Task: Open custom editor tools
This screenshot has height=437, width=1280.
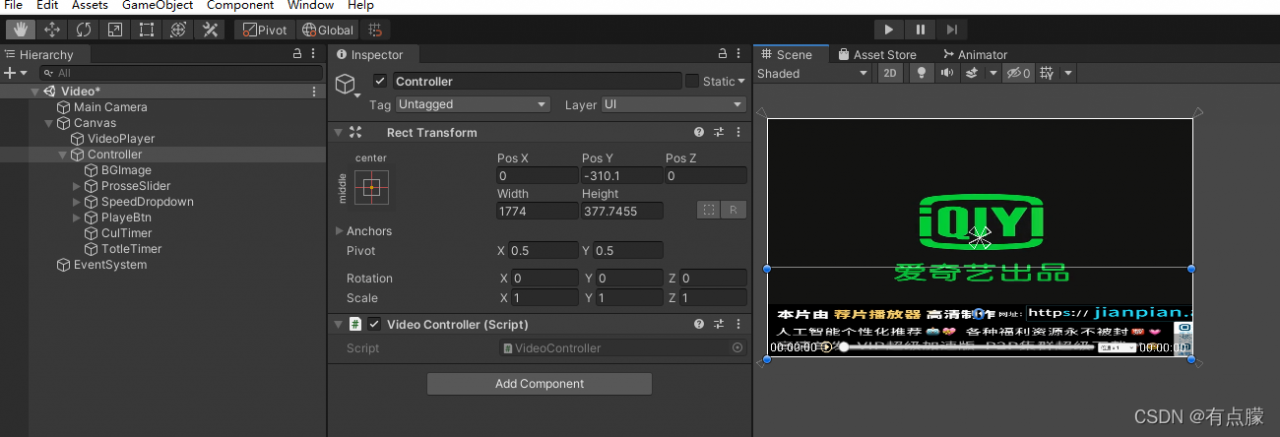Action: 210,30
